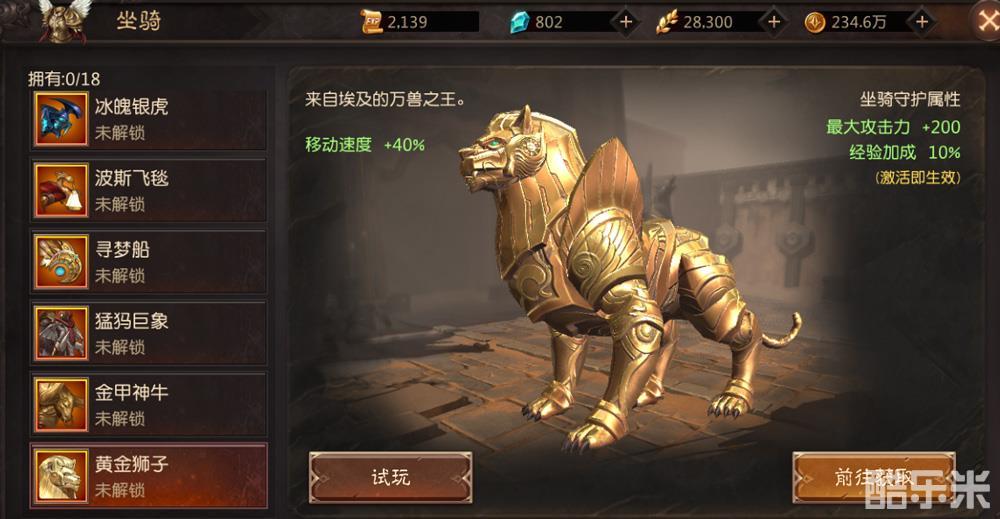
Task: Select the 寻梦船 mount icon
Action: [61, 262]
